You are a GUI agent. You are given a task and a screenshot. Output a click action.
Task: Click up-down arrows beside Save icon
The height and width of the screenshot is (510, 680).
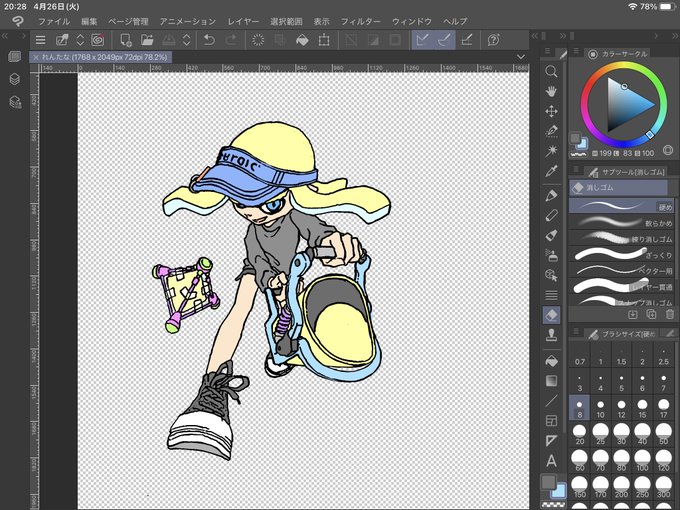(186, 40)
